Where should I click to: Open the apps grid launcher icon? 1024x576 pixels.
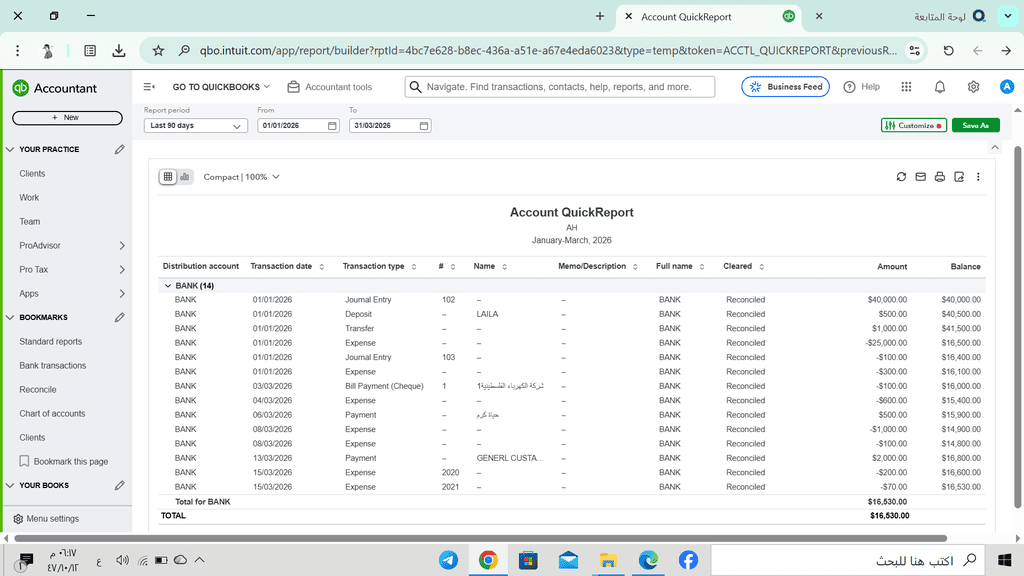click(x=906, y=87)
